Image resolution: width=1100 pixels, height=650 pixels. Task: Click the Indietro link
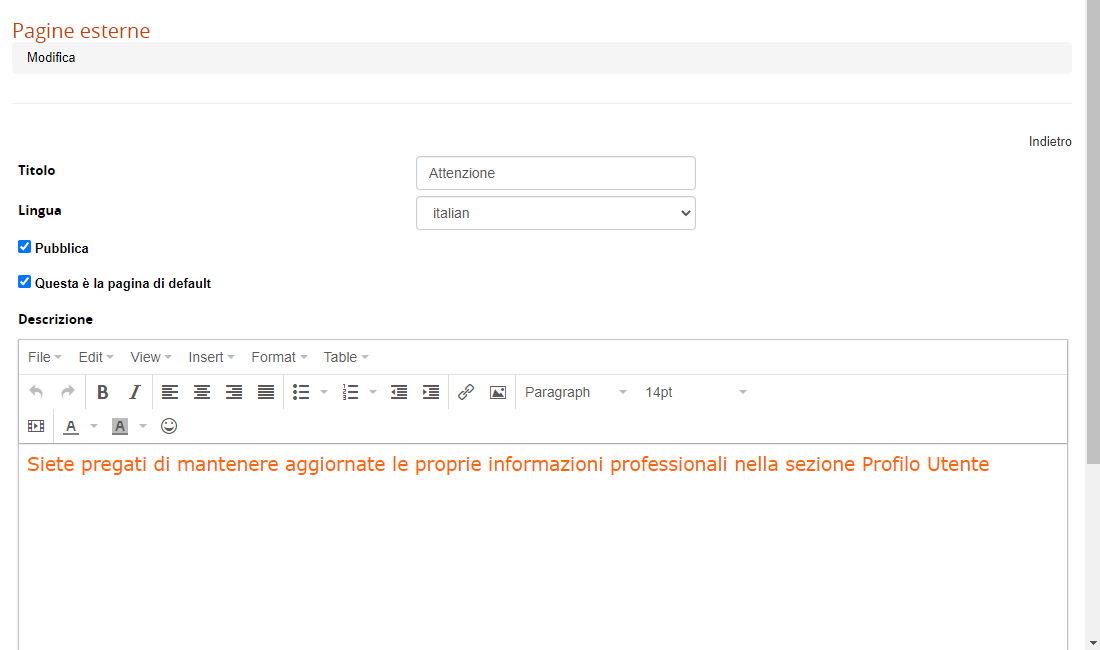[x=1050, y=142]
